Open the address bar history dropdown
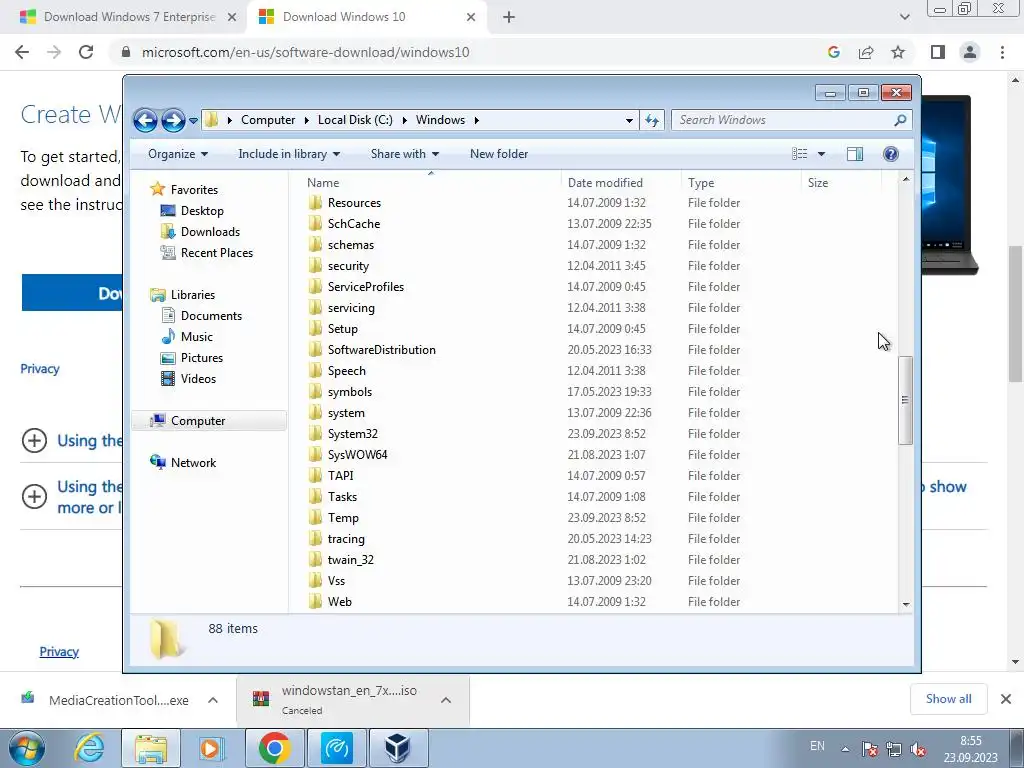The width and height of the screenshot is (1024, 768). coord(629,120)
